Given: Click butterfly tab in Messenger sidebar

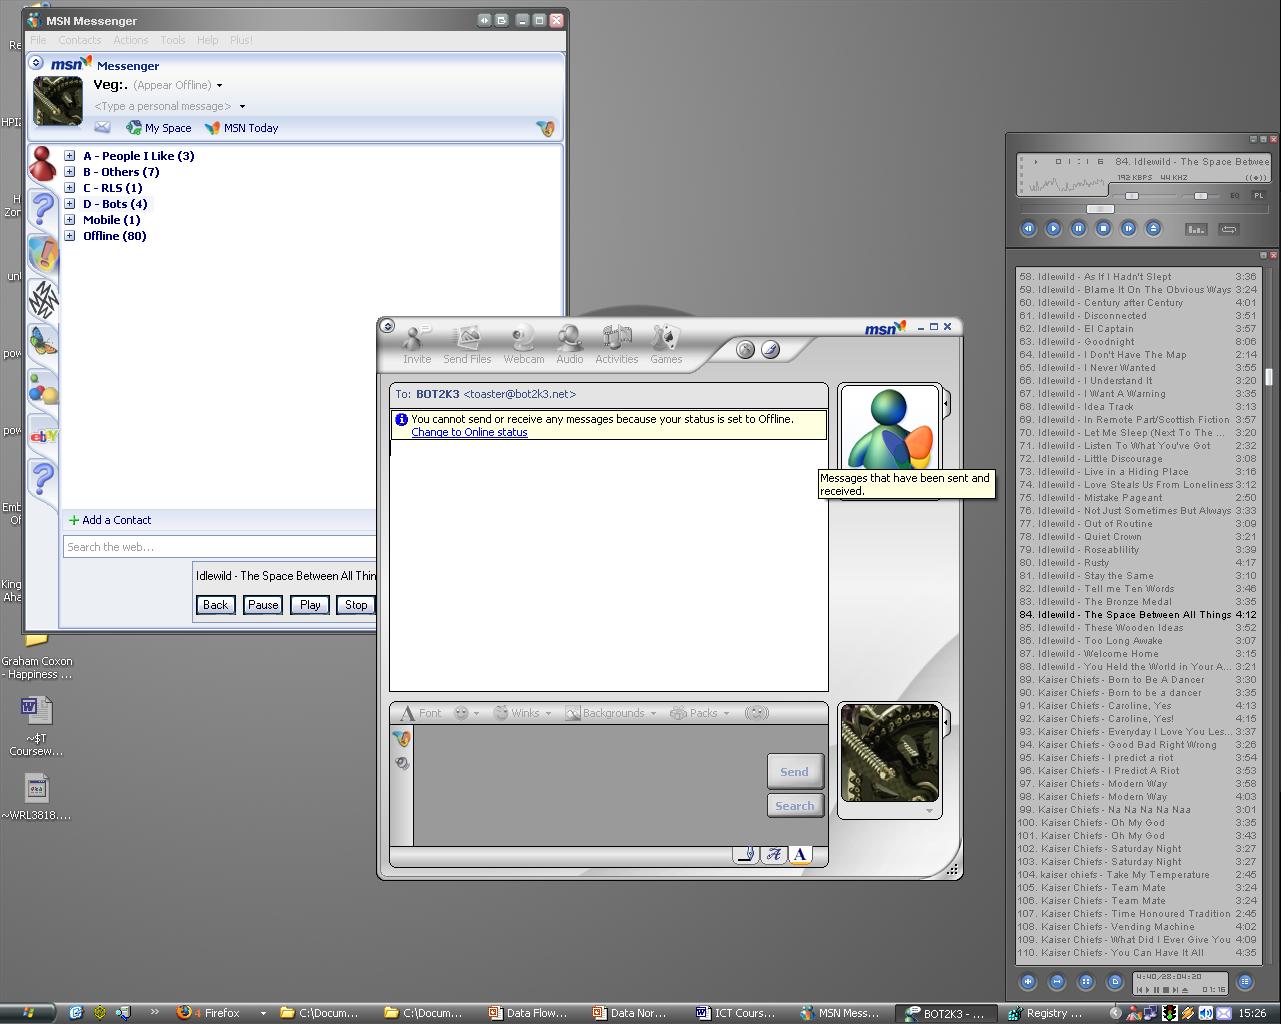Looking at the screenshot, I should point(43,343).
